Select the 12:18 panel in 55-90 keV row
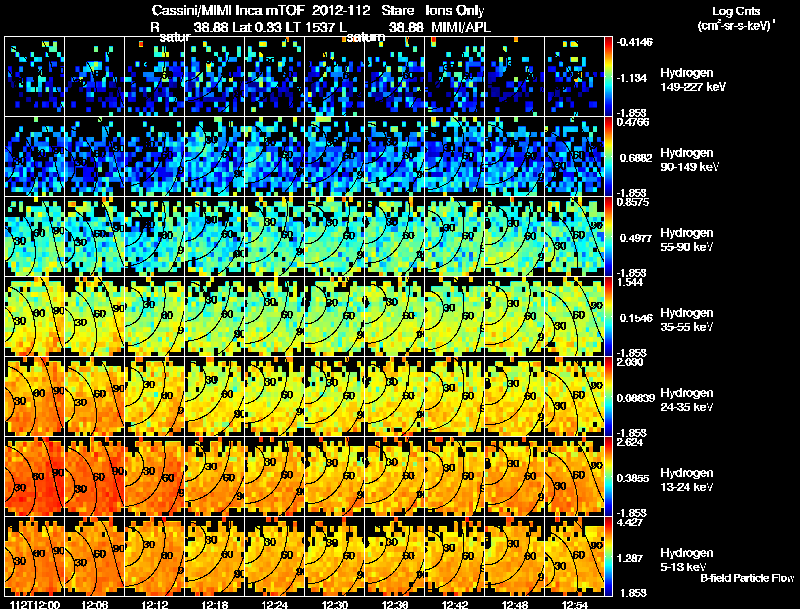 pyautogui.click(x=215, y=237)
